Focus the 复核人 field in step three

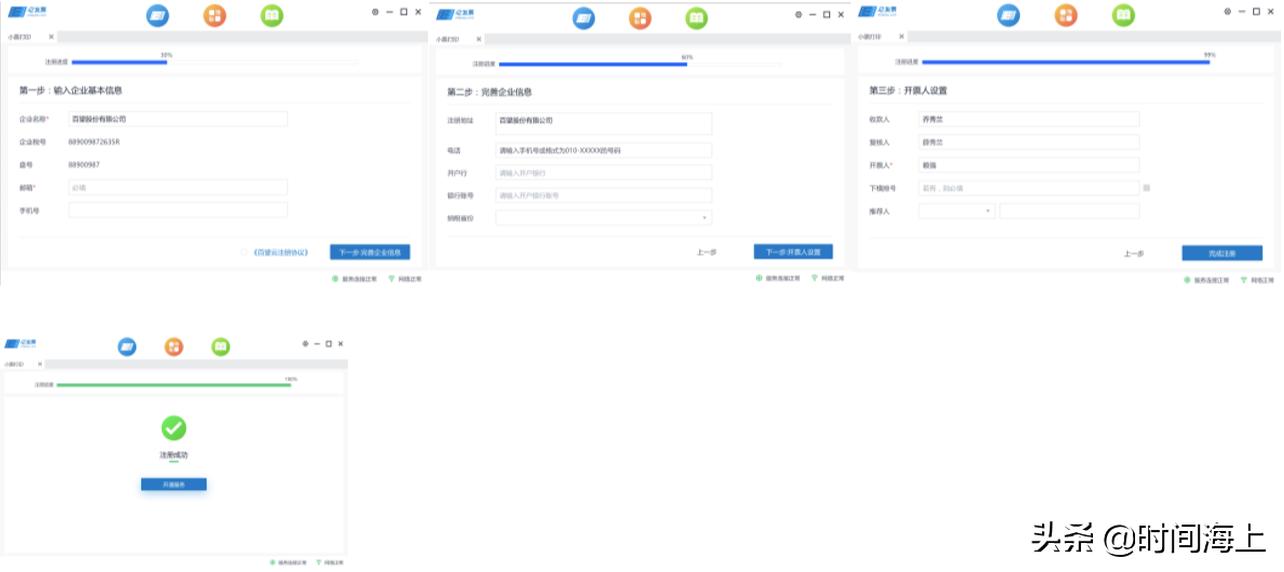click(1029, 142)
